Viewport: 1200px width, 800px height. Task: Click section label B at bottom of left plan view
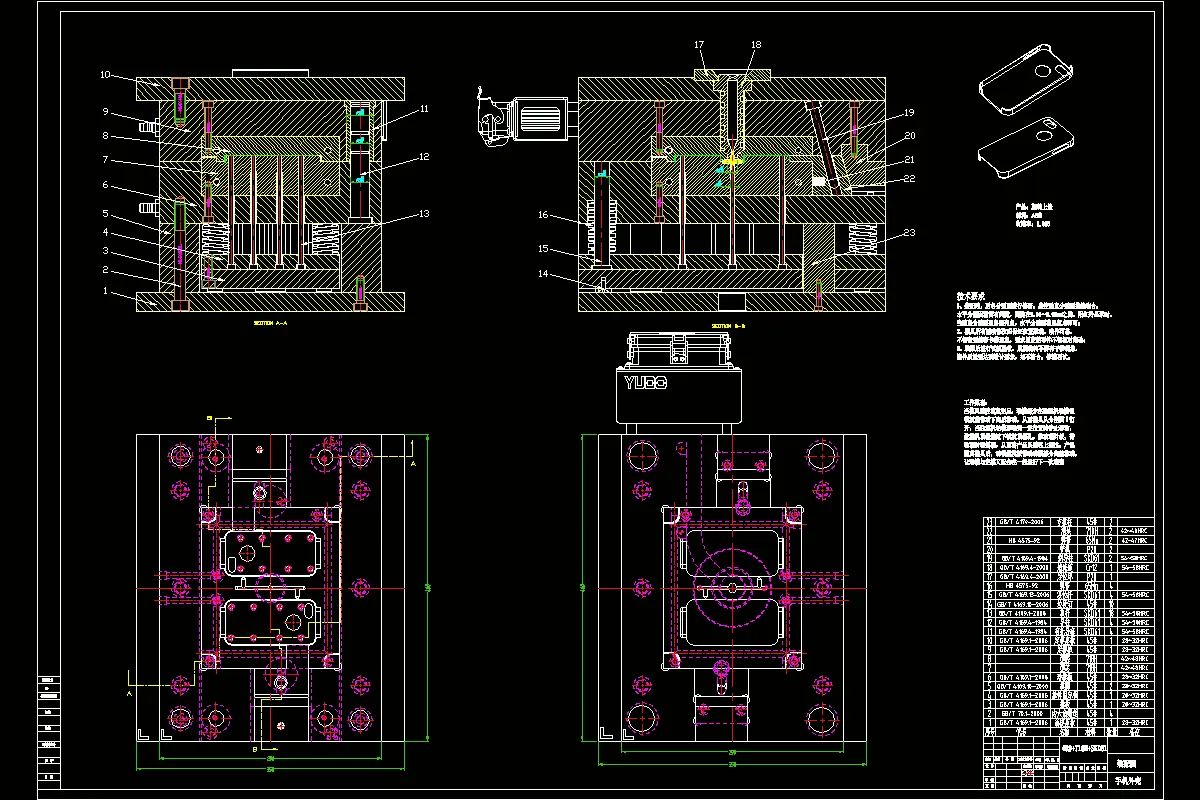(254, 747)
